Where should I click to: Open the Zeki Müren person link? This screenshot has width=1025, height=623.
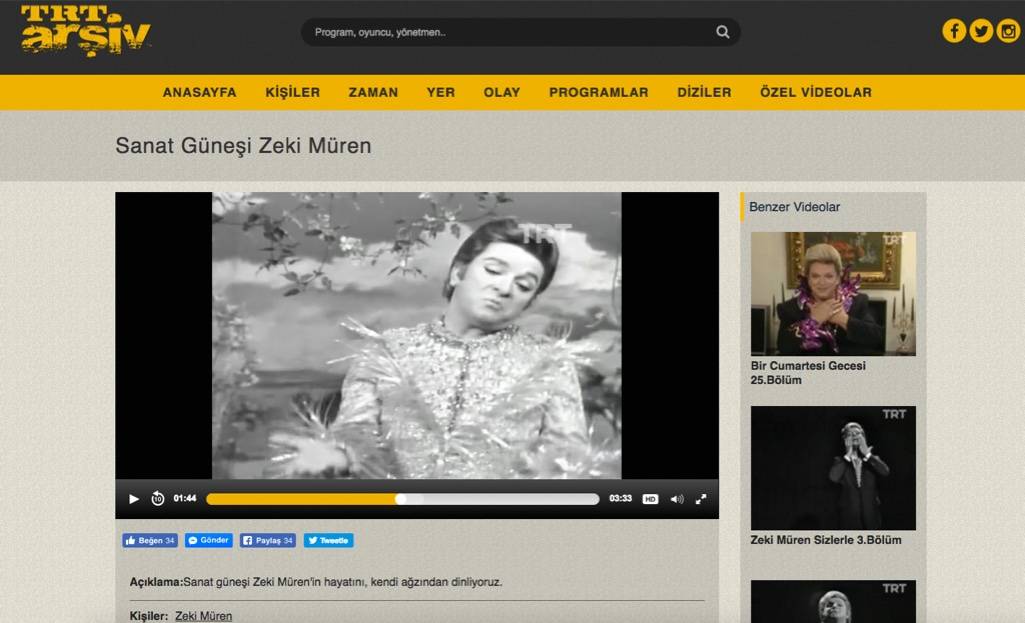pos(203,616)
